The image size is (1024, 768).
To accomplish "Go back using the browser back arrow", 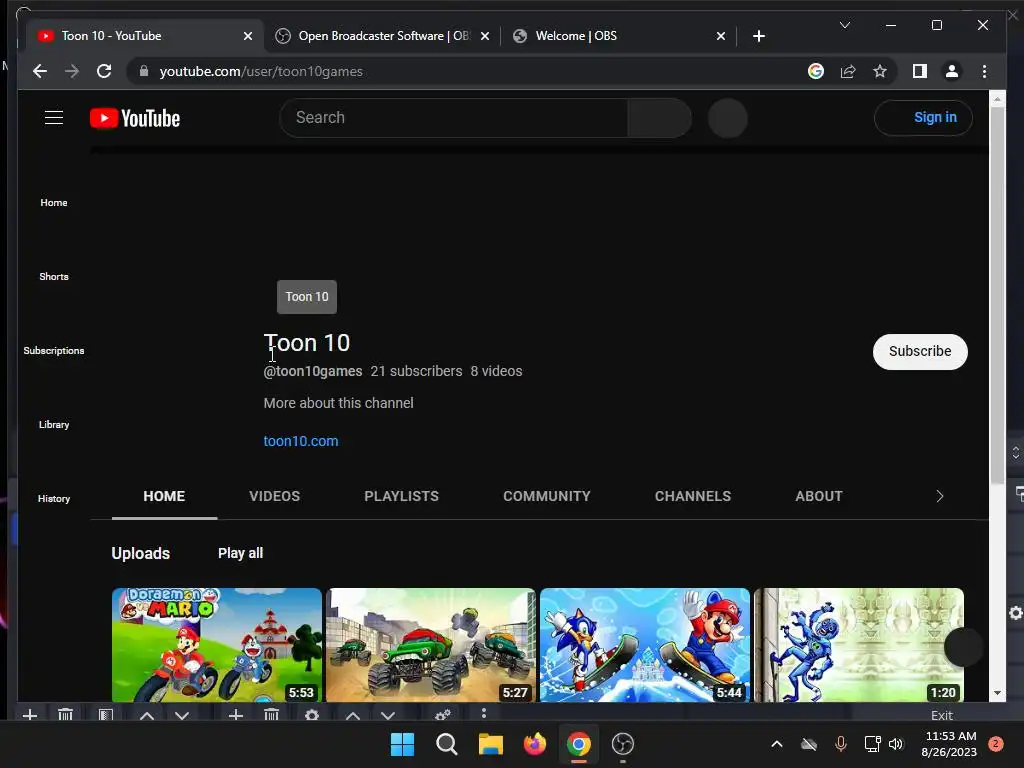I will point(40,71).
